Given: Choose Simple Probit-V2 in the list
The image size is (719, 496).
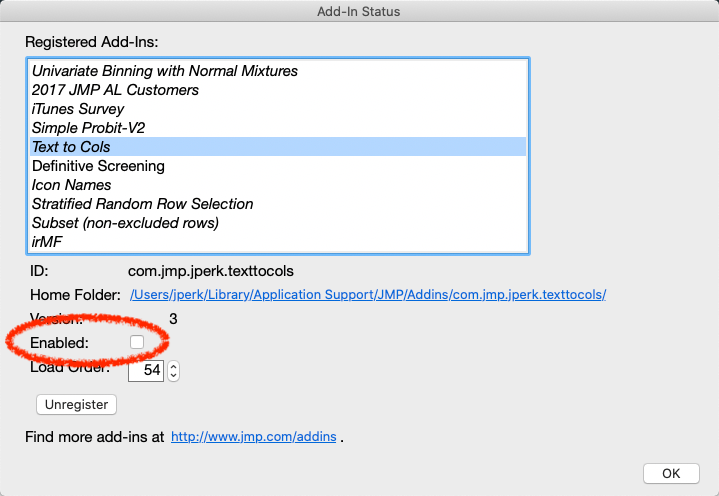Looking at the screenshot, I should coord(278,128).
